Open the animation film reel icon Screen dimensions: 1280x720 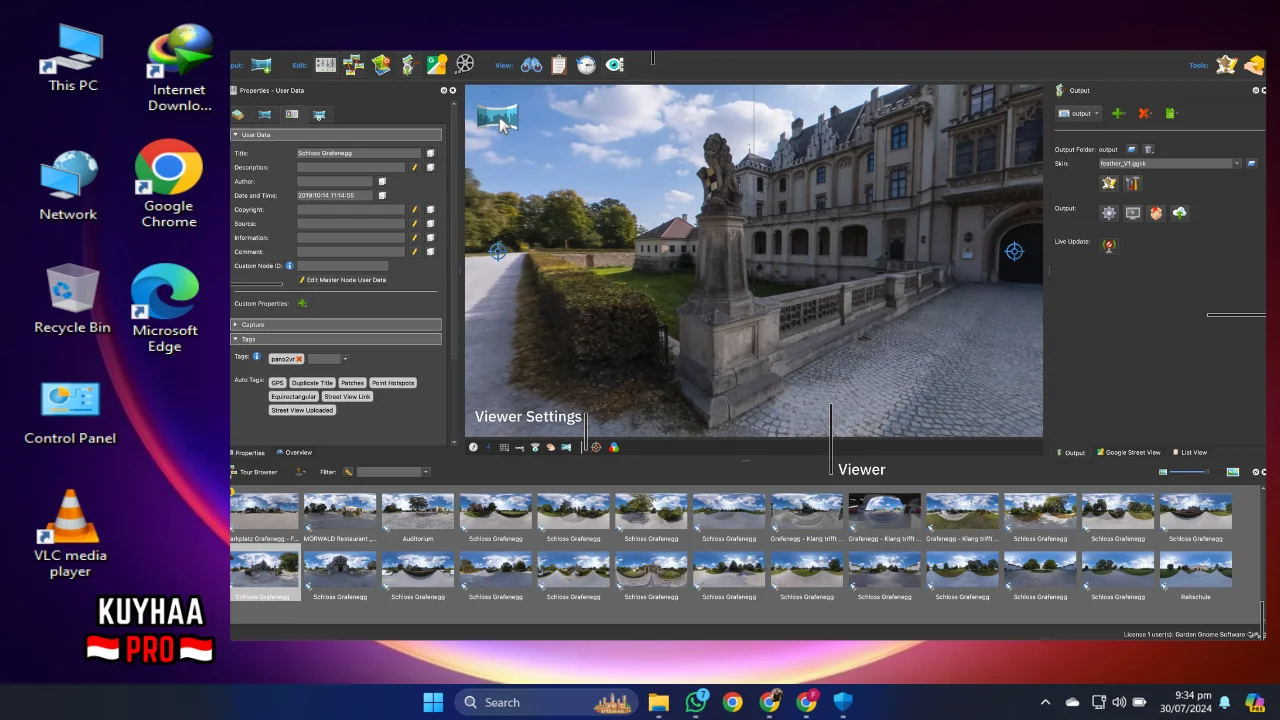pos(465,65)
